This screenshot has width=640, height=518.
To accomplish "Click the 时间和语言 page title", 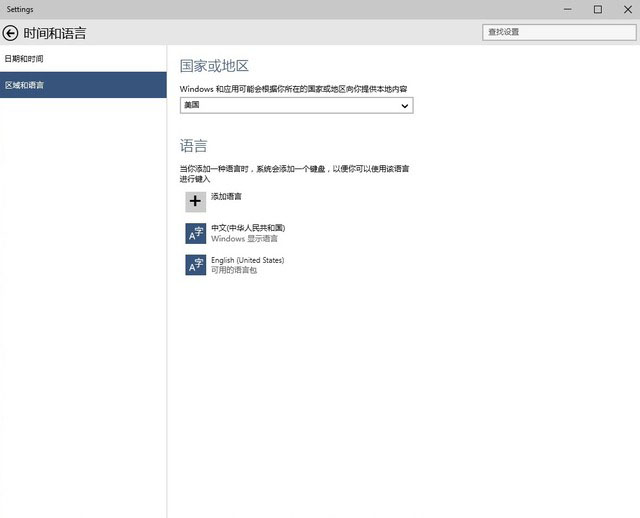I will pos(55,33).
